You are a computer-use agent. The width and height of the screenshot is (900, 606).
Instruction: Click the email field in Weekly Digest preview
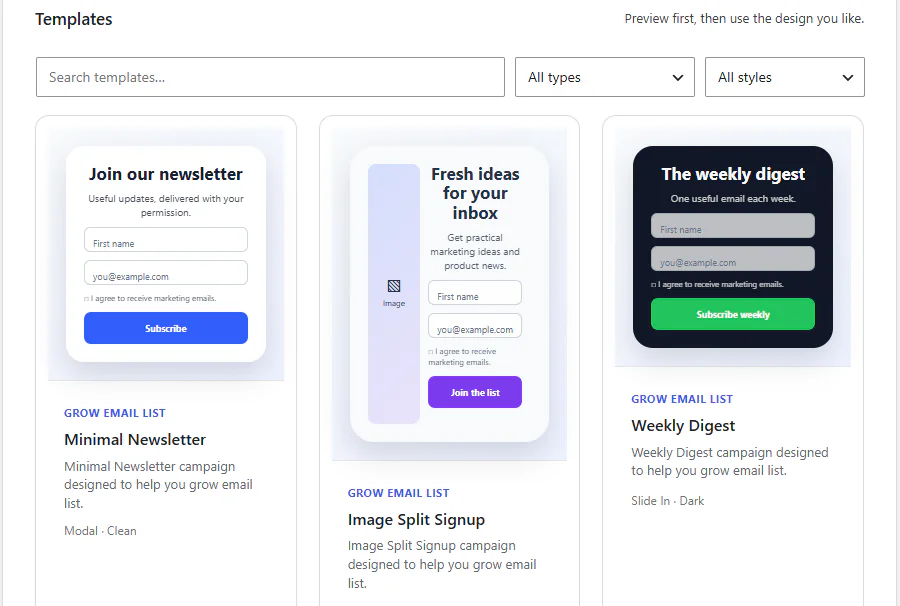732,259
